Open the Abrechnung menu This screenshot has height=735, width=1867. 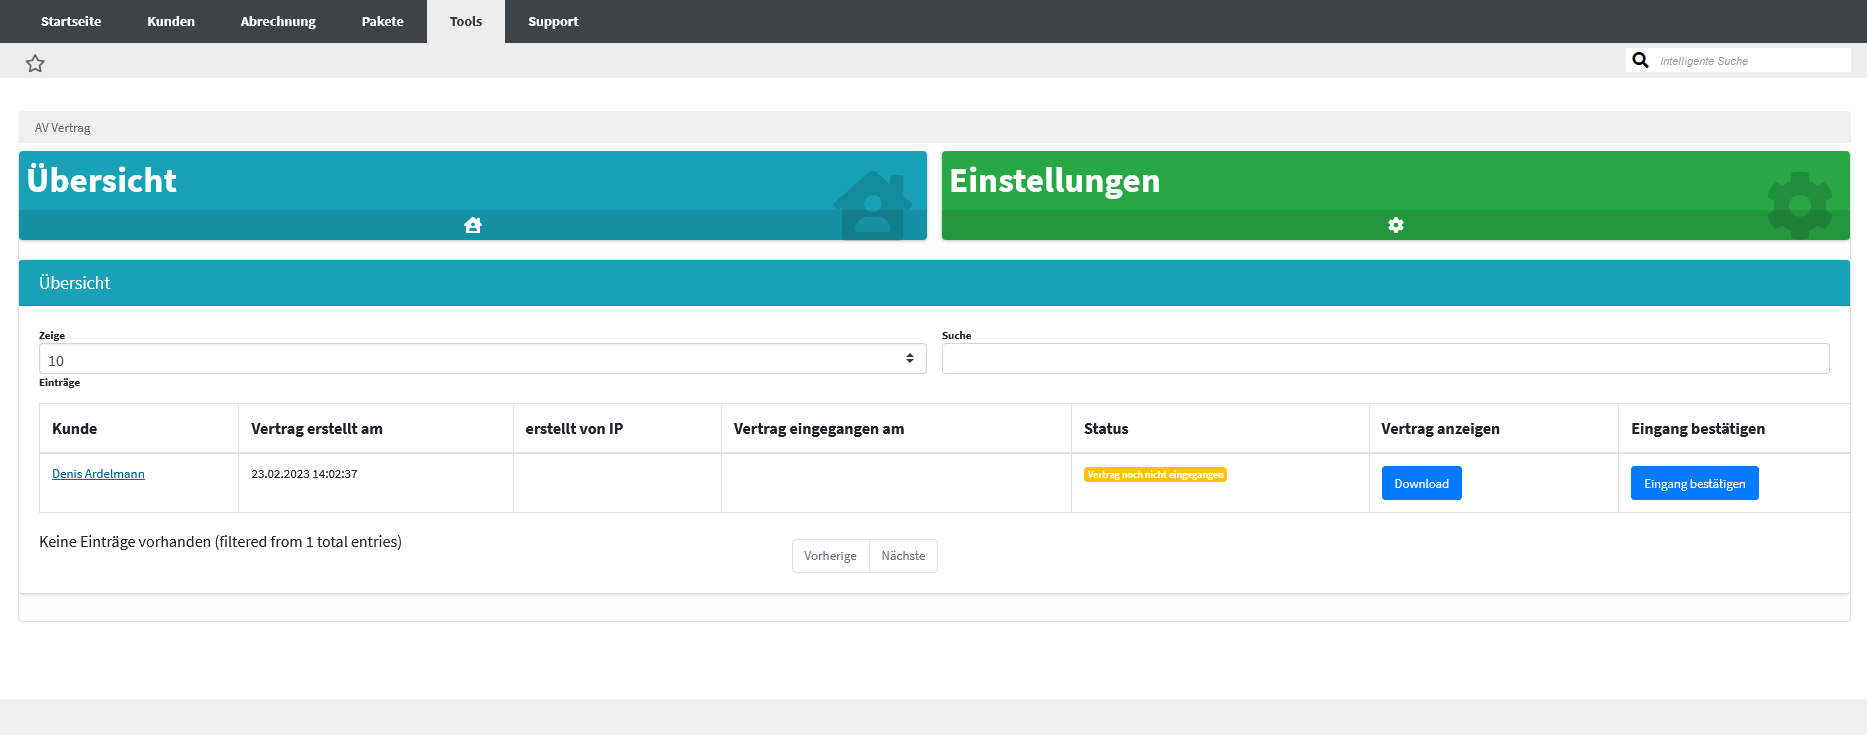(278, 21)
